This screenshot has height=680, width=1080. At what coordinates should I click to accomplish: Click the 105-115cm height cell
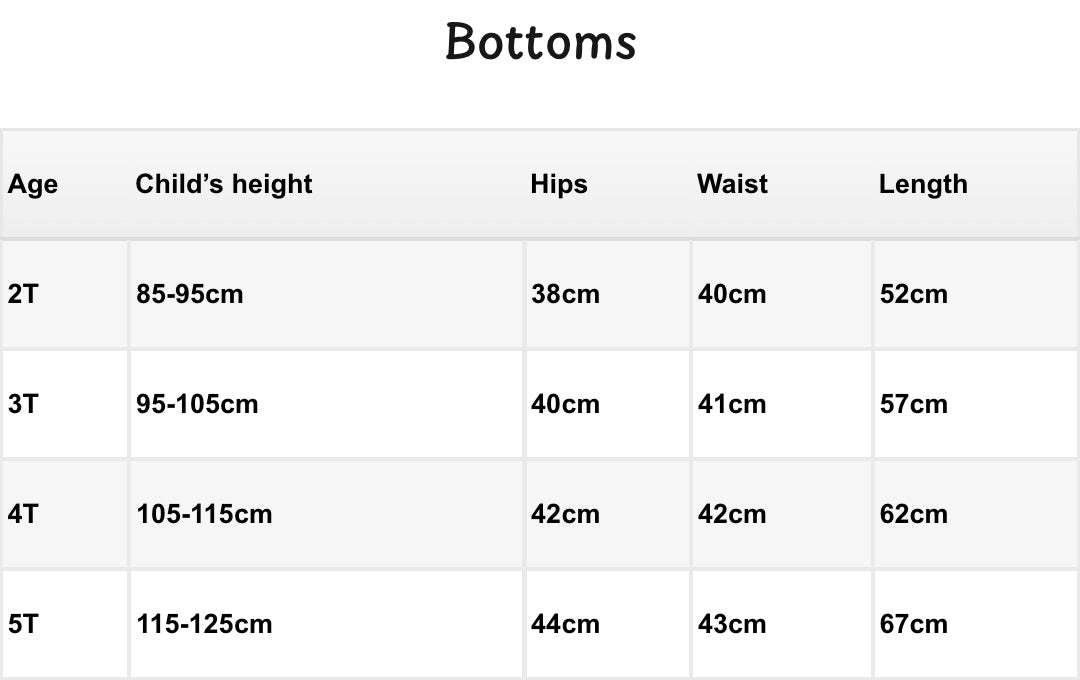click(x=326, y=514)
